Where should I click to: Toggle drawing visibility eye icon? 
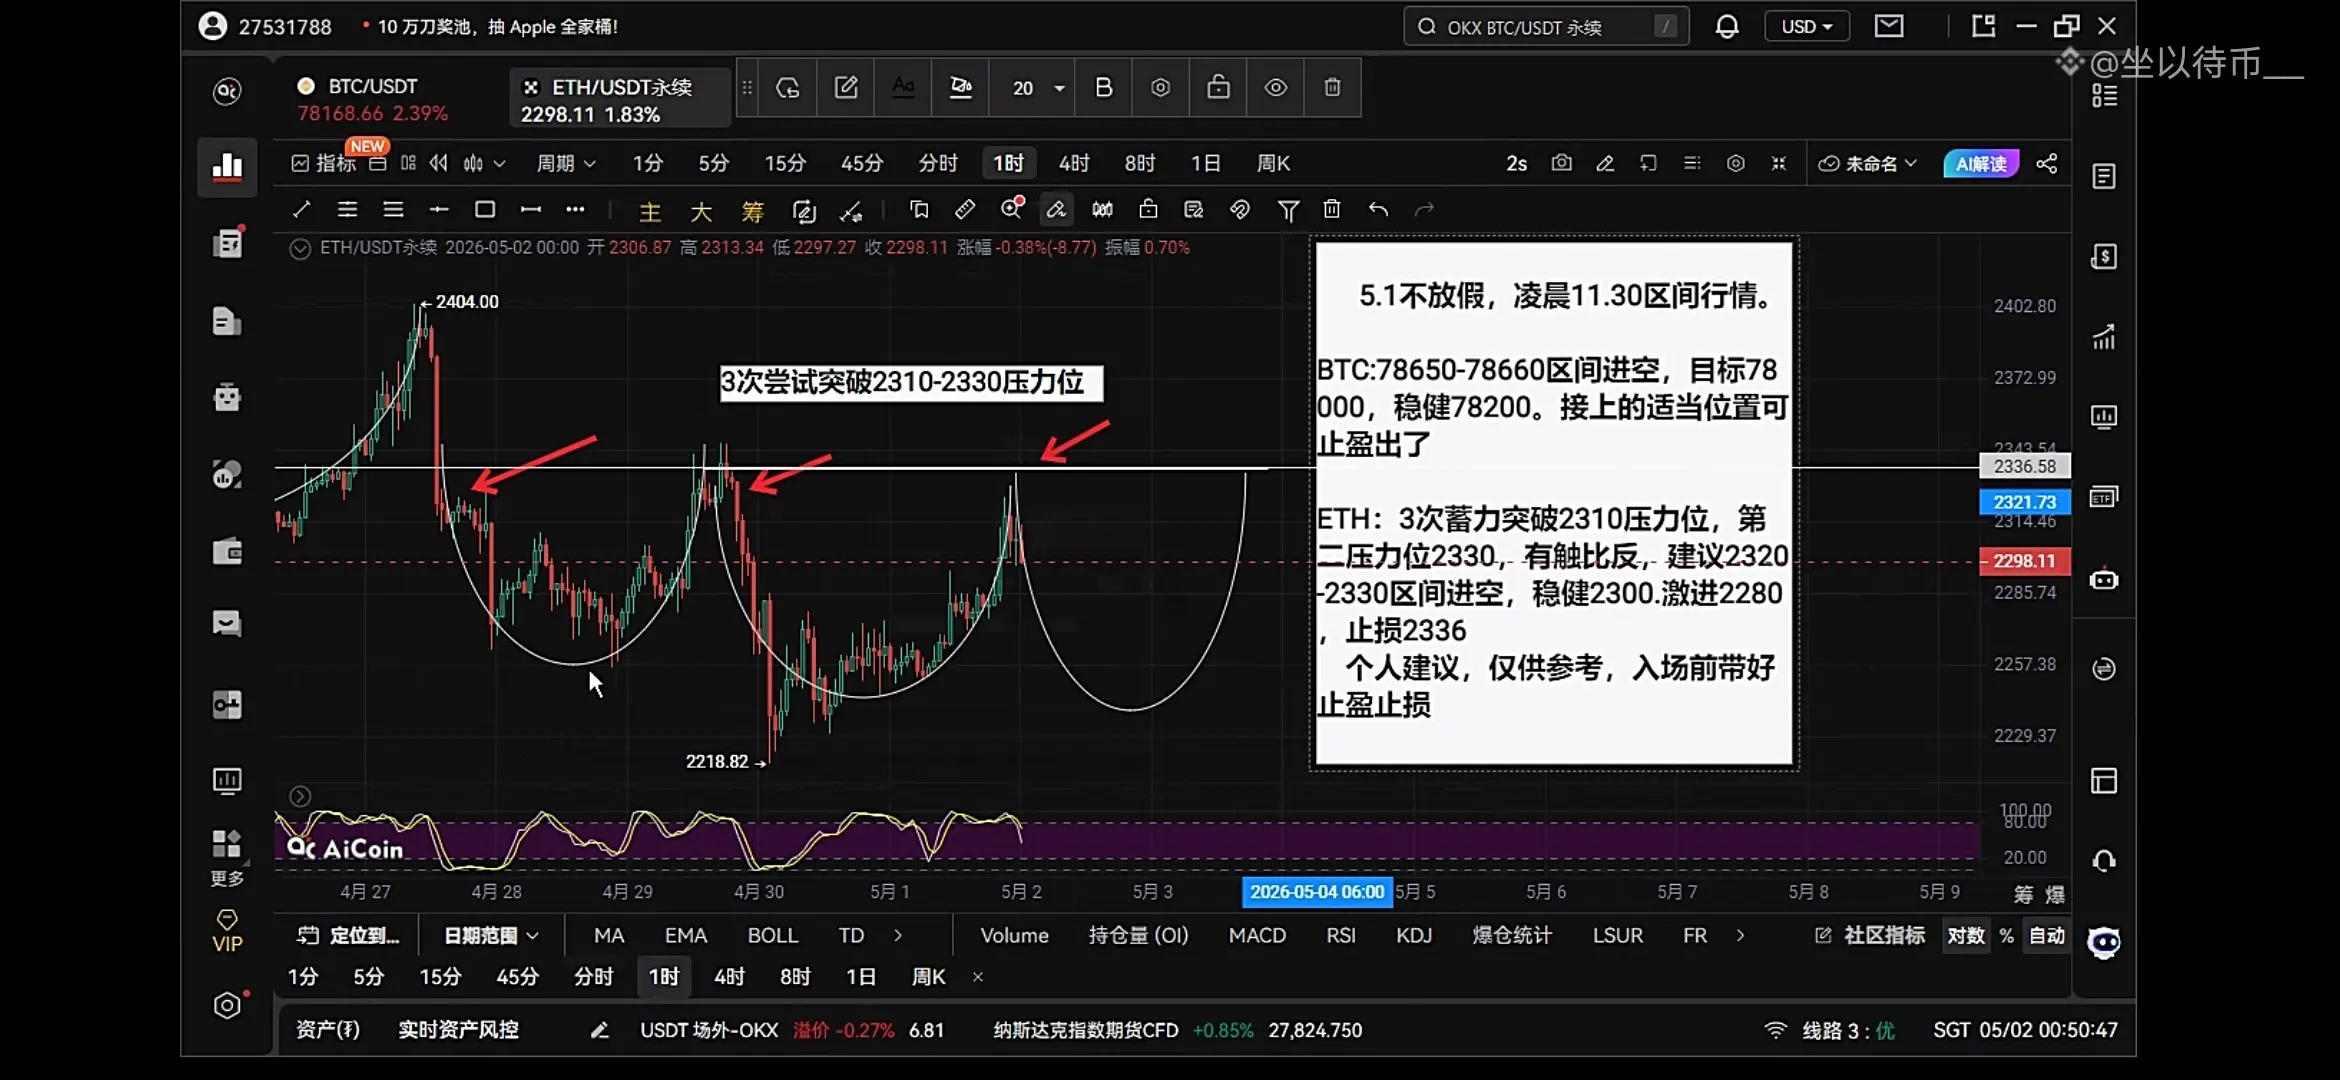1276,88
